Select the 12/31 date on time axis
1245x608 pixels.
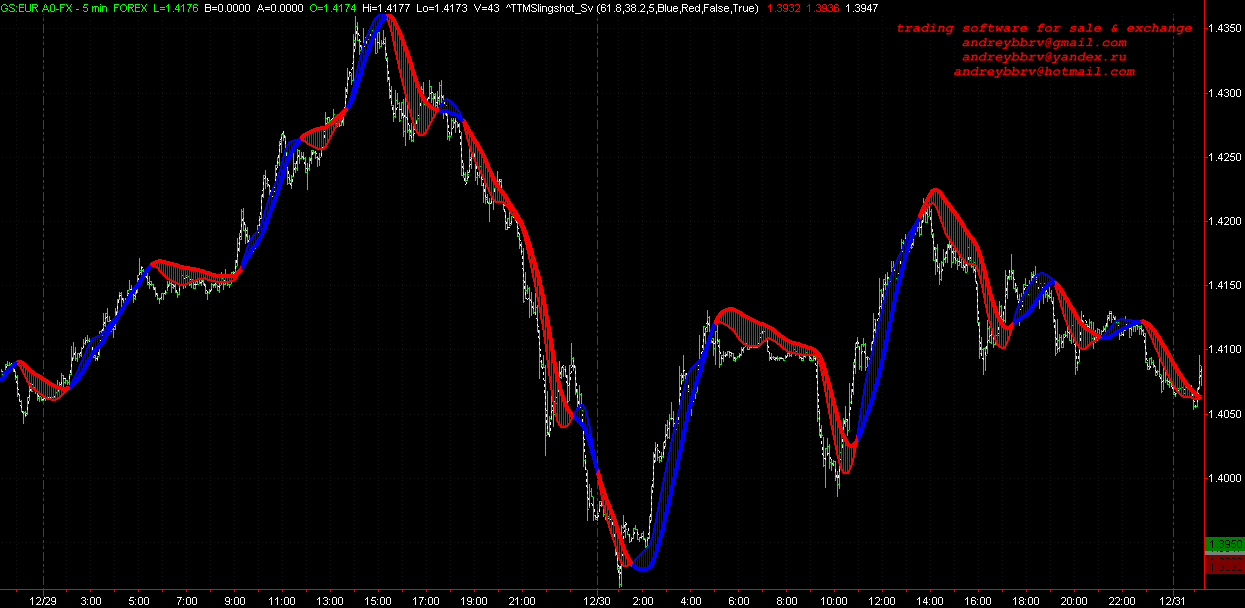(1172, 600)
